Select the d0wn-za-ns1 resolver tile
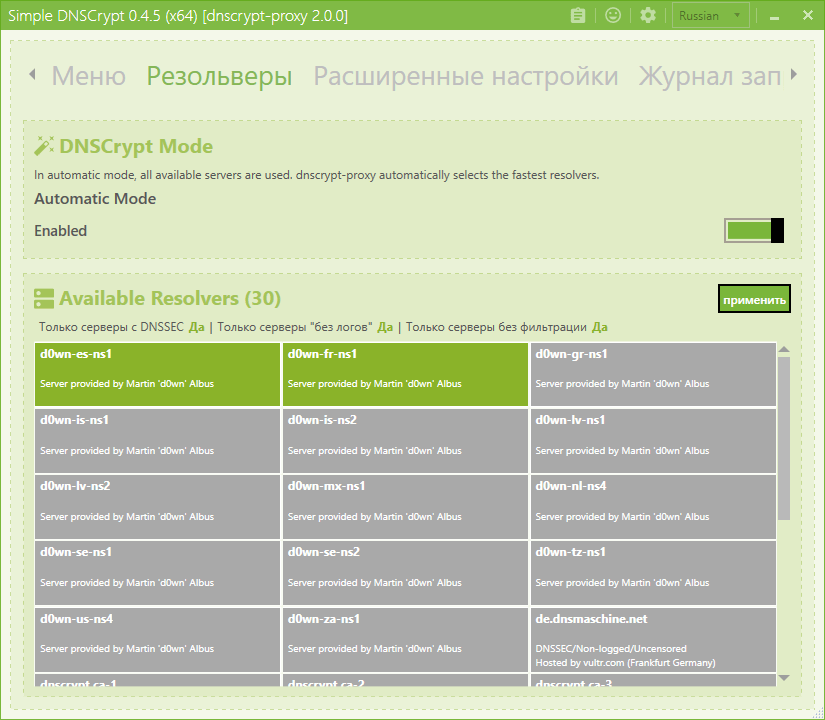The width and height of the screenshot is (825, 720). (405, 639)
